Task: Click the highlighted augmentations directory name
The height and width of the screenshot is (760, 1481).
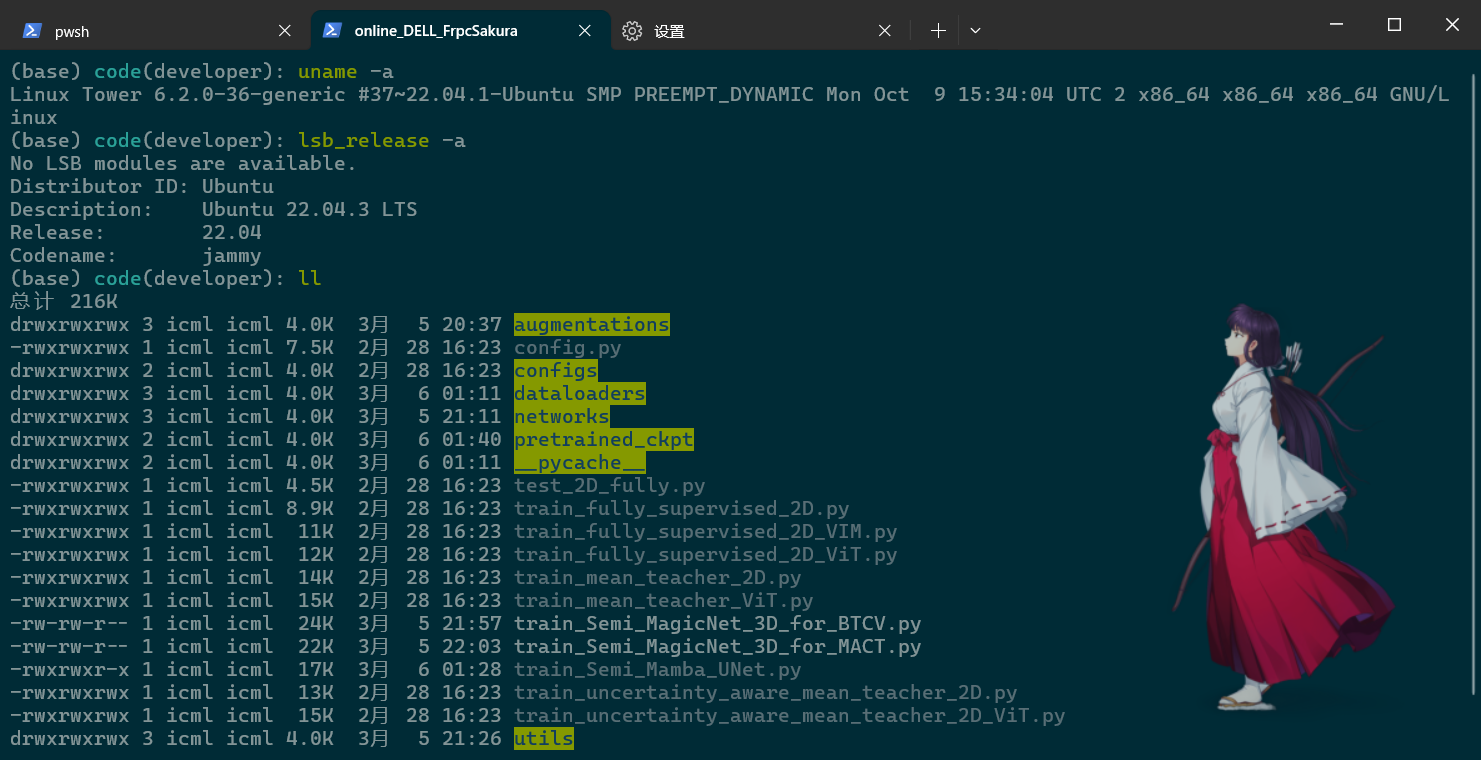Action: coord(591,324)
